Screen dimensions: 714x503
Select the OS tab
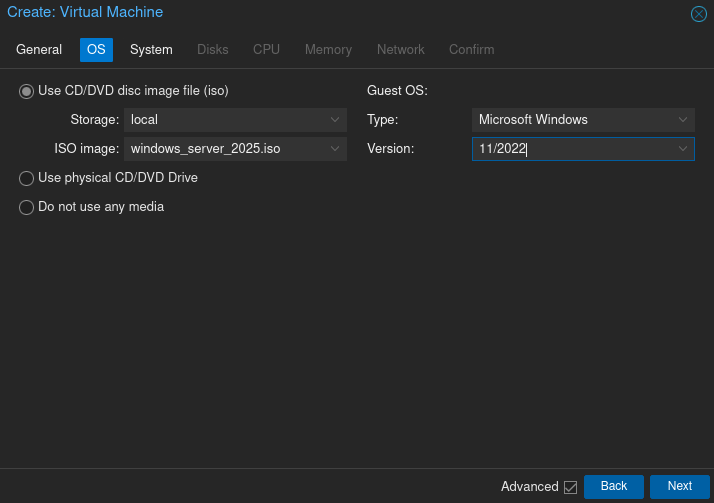96,50
